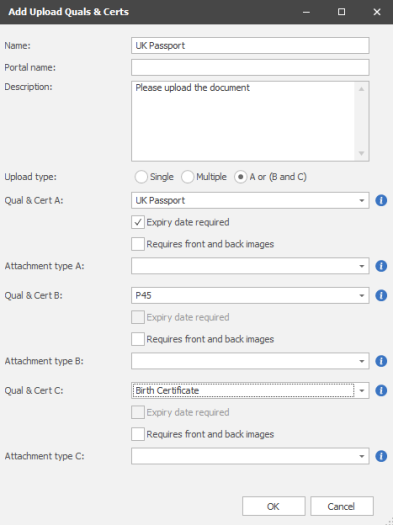Select the A or (B and C) option

240,177
